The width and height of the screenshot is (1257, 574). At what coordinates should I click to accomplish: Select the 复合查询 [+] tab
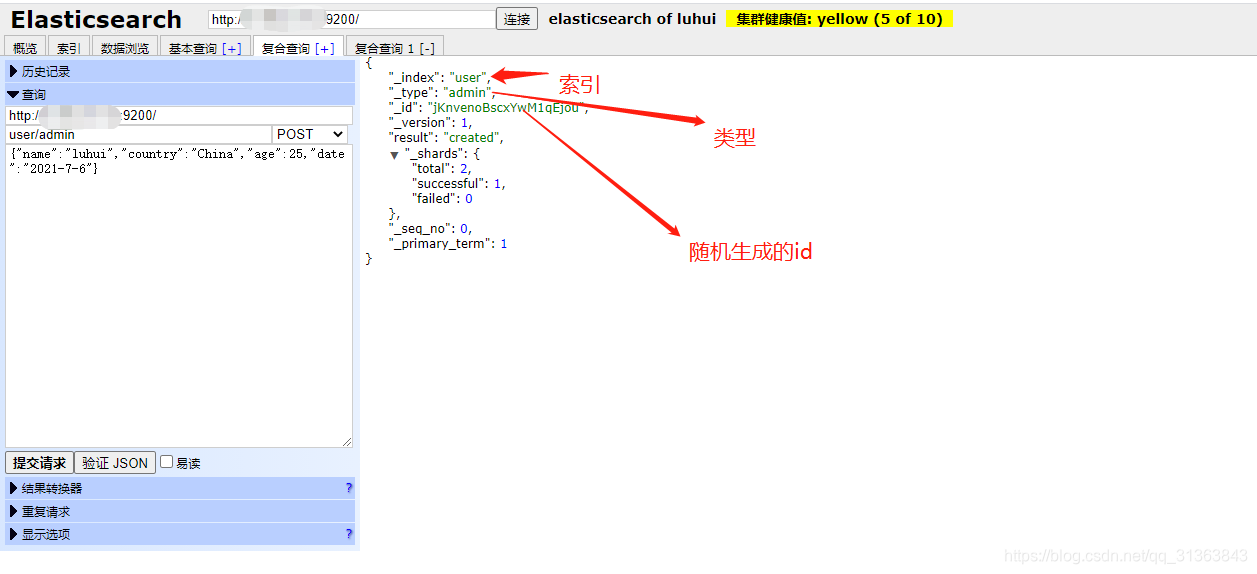click(298, 47)
